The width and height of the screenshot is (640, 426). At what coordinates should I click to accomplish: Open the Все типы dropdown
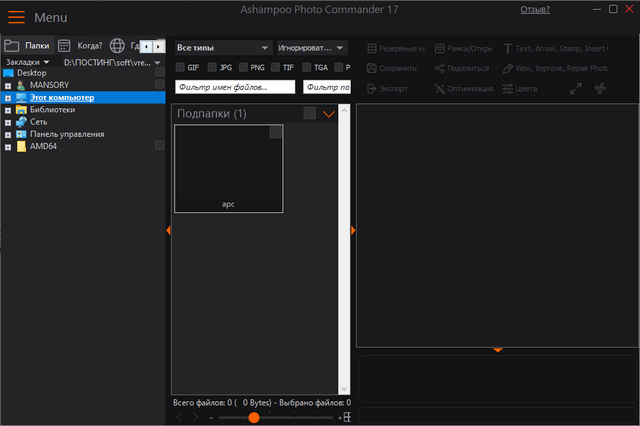[x=222, y=48]
